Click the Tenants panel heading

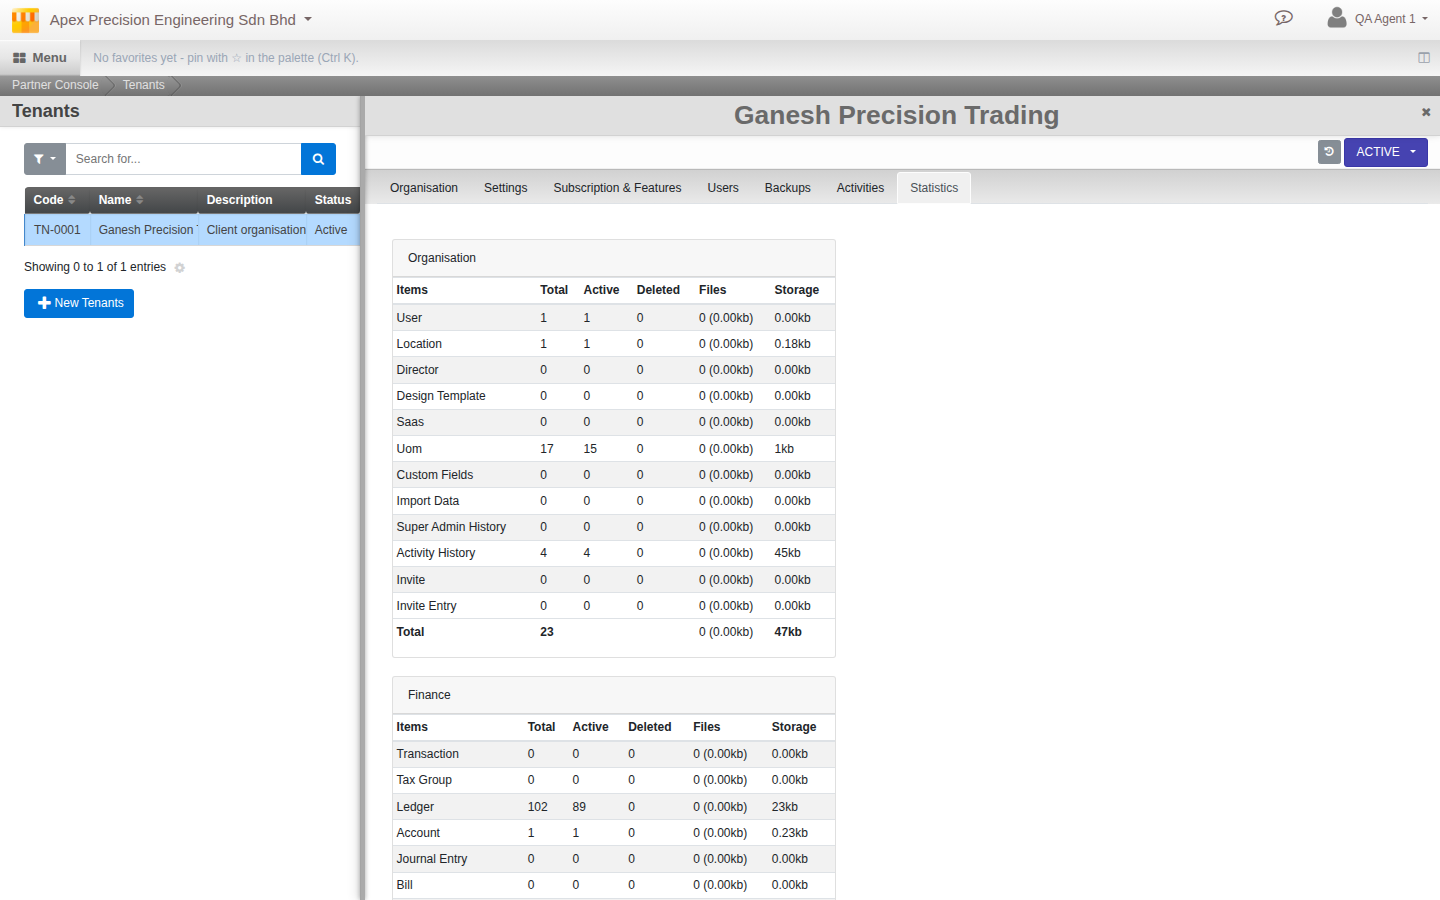[46, 111]
